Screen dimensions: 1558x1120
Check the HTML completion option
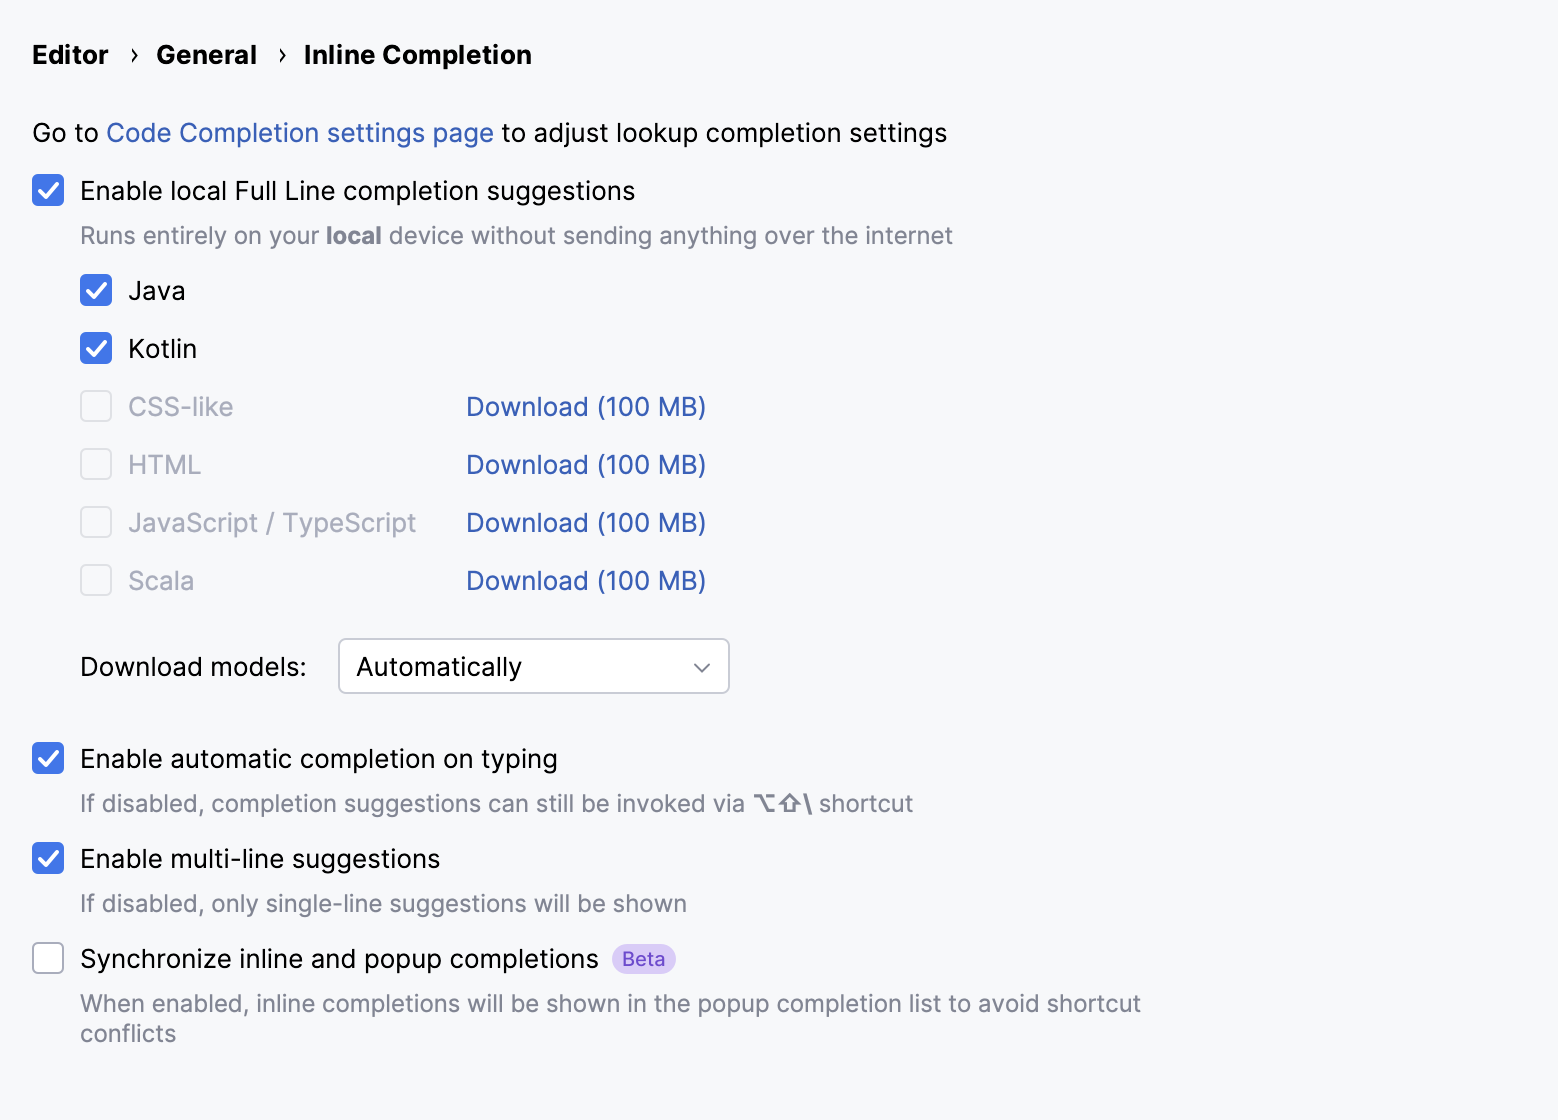(95, 464)
